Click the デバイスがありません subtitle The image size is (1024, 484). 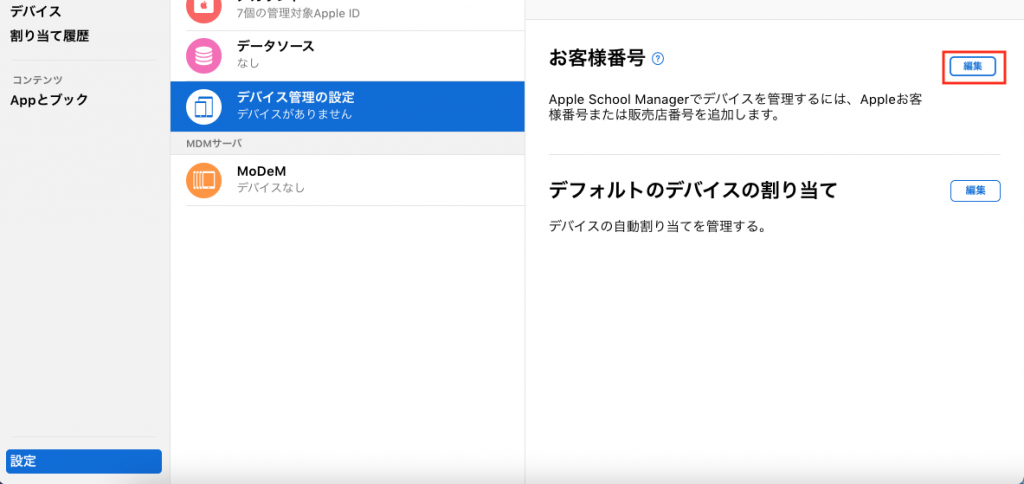click(295, 114)
